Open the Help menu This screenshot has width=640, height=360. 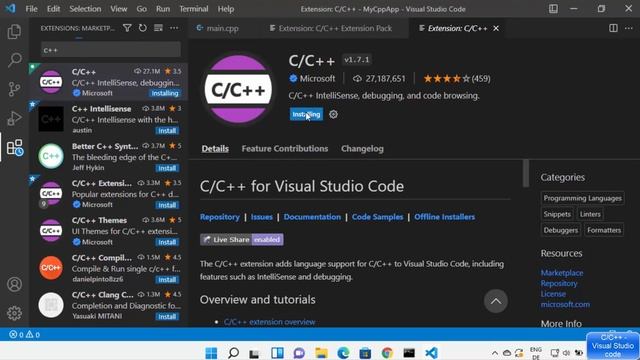(x=226, y=9)
